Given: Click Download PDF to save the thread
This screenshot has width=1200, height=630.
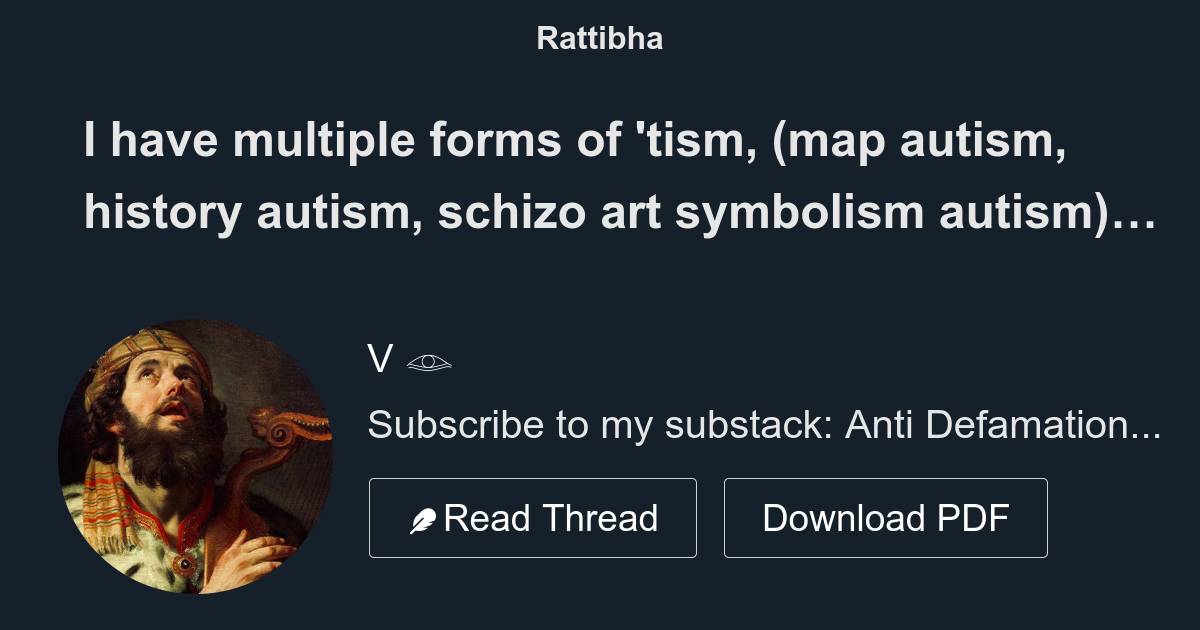Looking at the screenshot, I should (886, 518).
